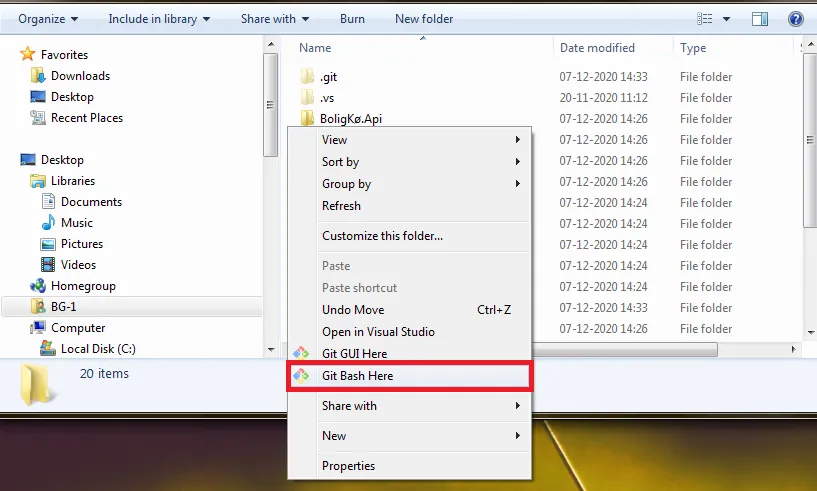The image size is (817, 491).
Task: Open Recent Places in Favorites
Action: [86, 118]
